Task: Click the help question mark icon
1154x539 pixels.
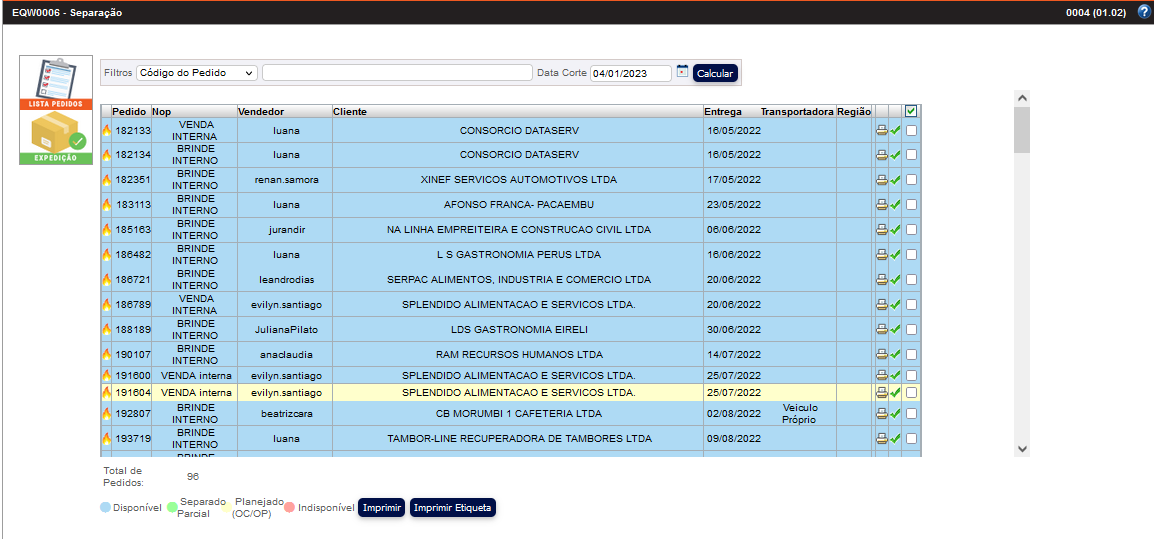Action: [x=1144, y=12]
